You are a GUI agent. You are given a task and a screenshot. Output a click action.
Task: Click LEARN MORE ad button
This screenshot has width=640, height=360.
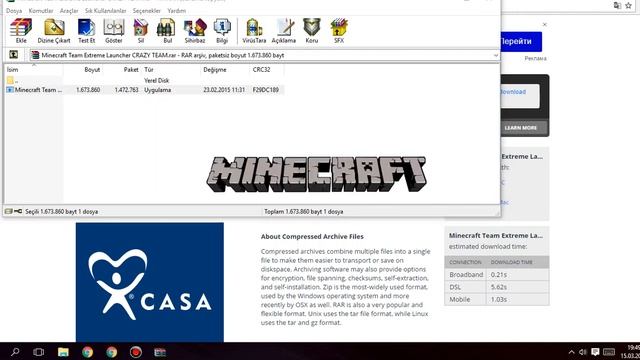pos(521,128)
